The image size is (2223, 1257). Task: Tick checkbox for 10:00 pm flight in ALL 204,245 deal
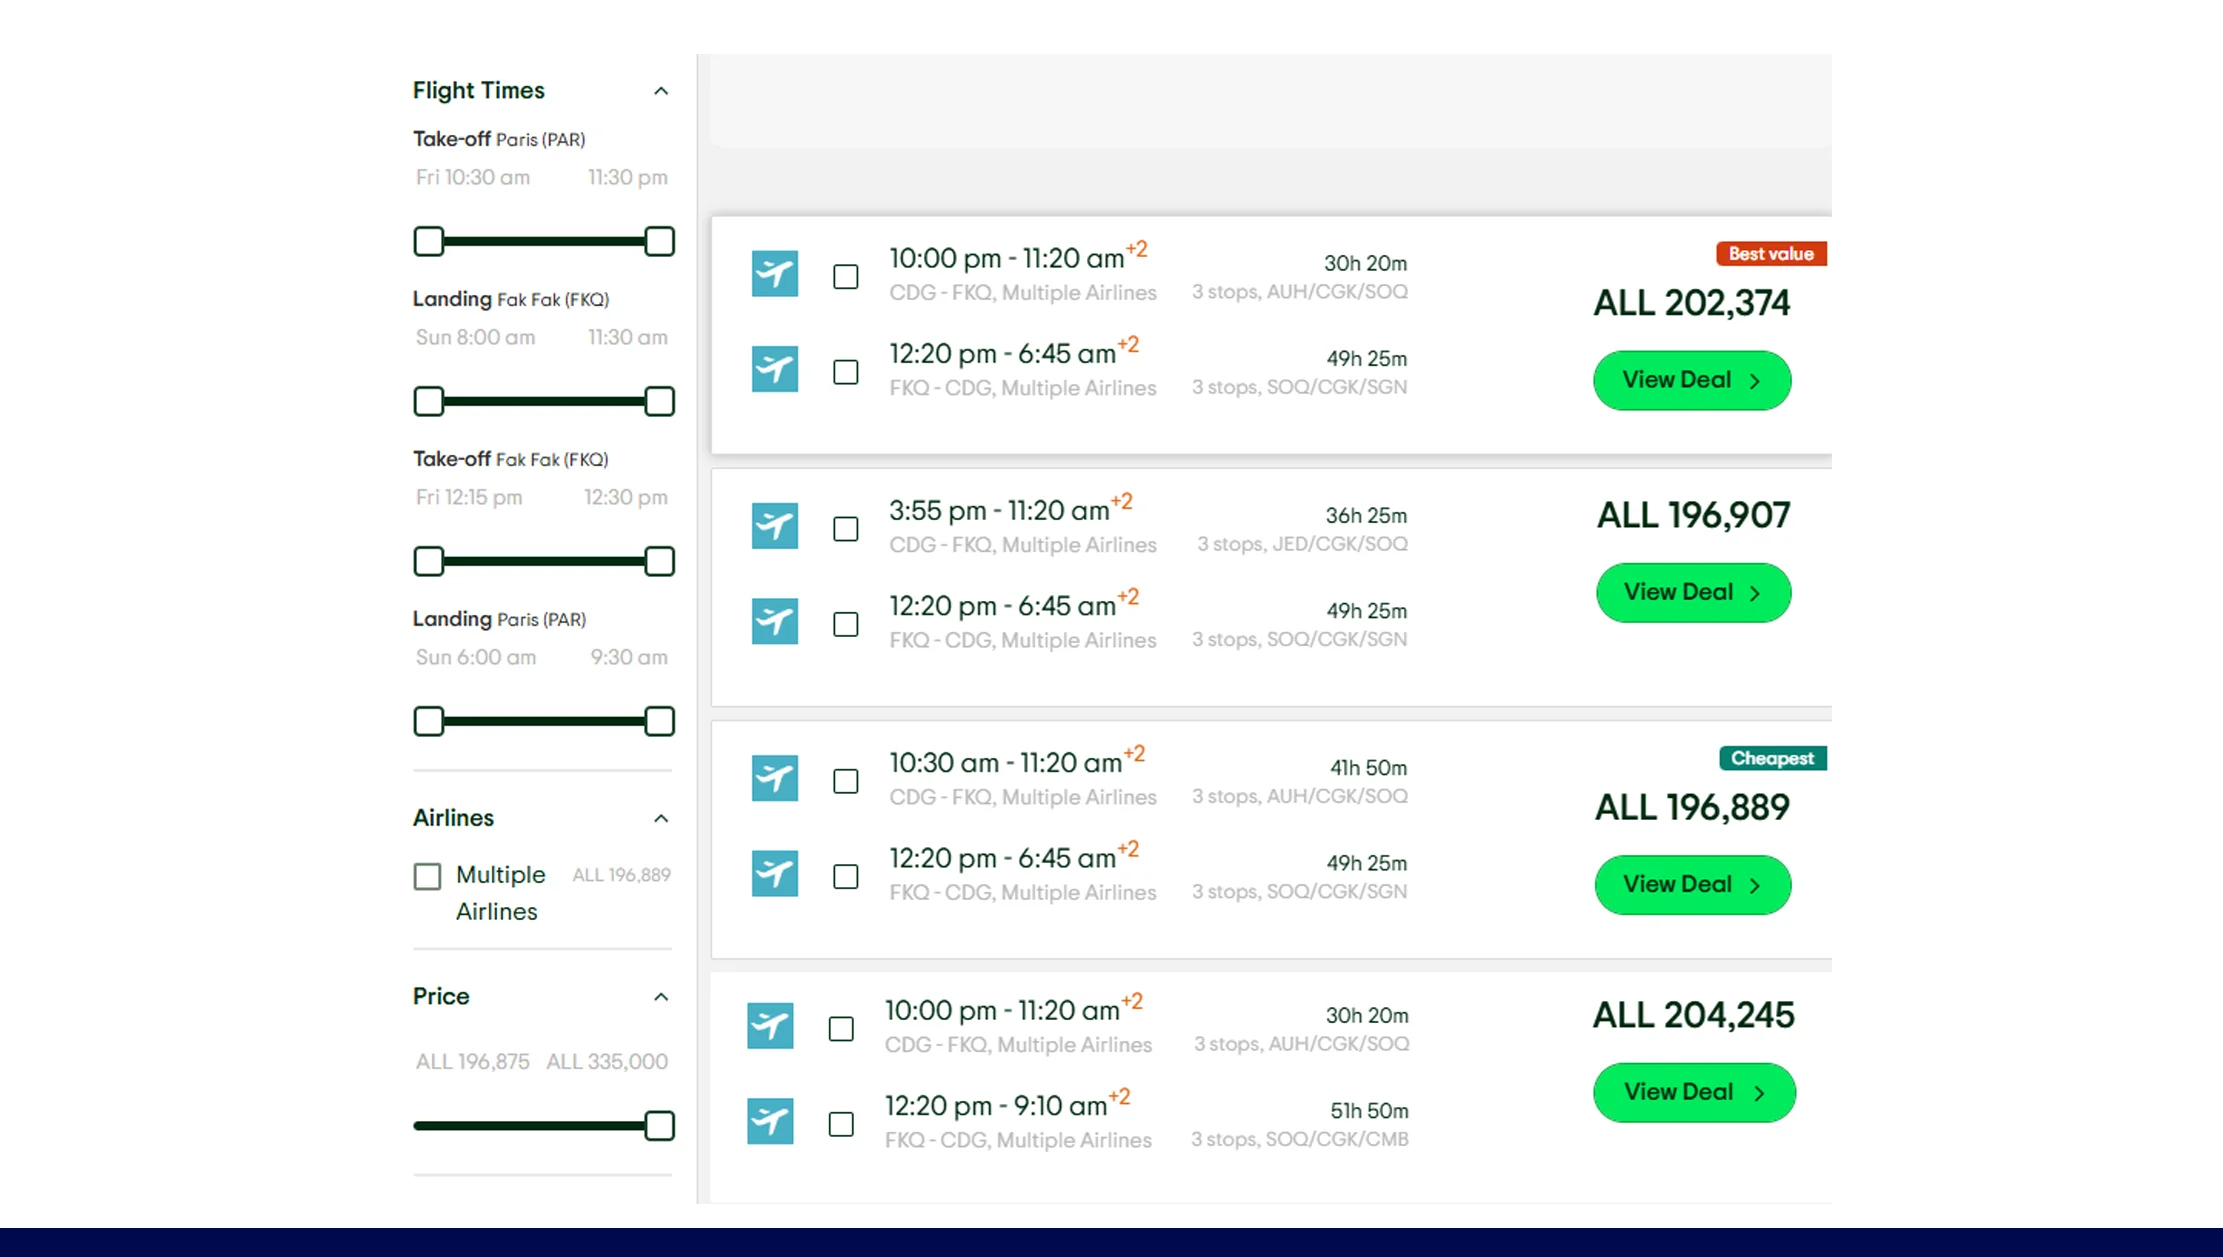[x=841, y=1029]
